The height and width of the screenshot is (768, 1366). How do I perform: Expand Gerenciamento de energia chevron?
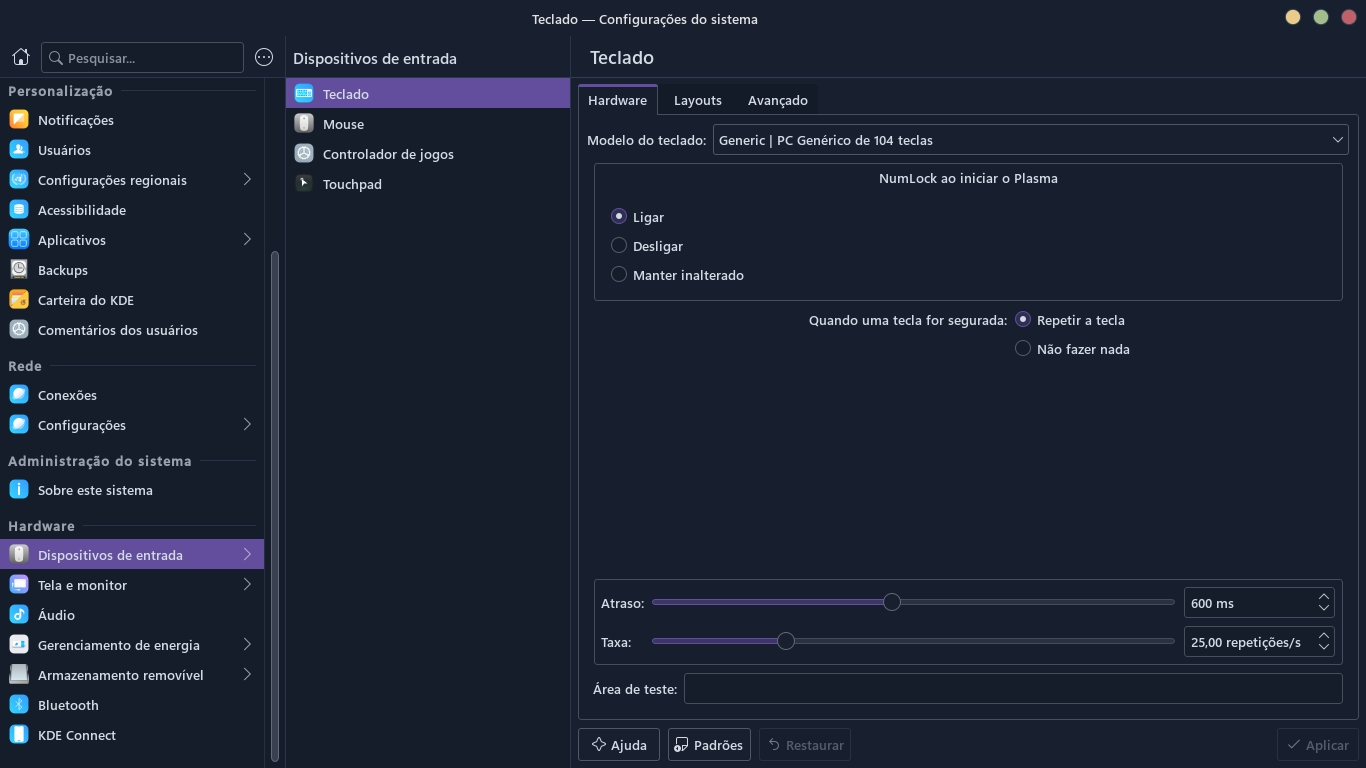tap(247, 645)
